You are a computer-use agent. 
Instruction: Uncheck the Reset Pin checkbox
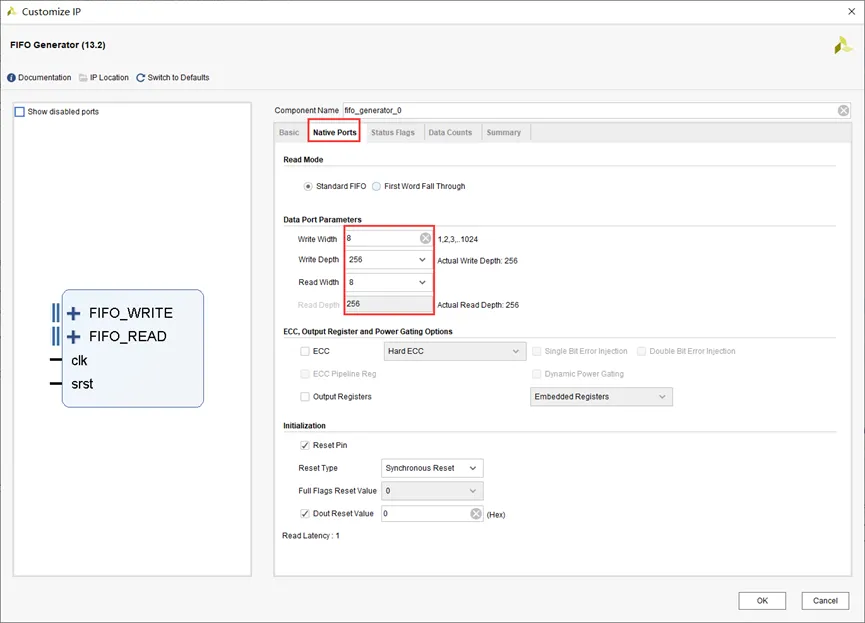coord(305,445)
